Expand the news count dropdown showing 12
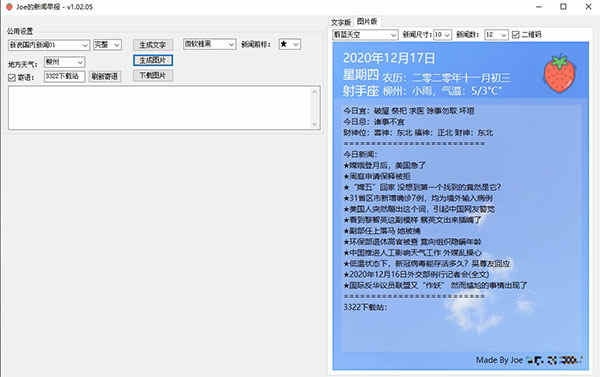Image resolution: width=600 pixels, height=377 pixels. coord(496,35)
